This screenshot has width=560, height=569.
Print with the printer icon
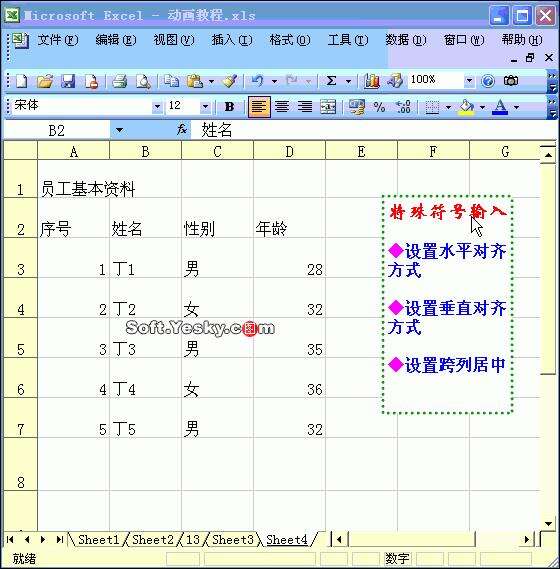[x=119, y=81]
